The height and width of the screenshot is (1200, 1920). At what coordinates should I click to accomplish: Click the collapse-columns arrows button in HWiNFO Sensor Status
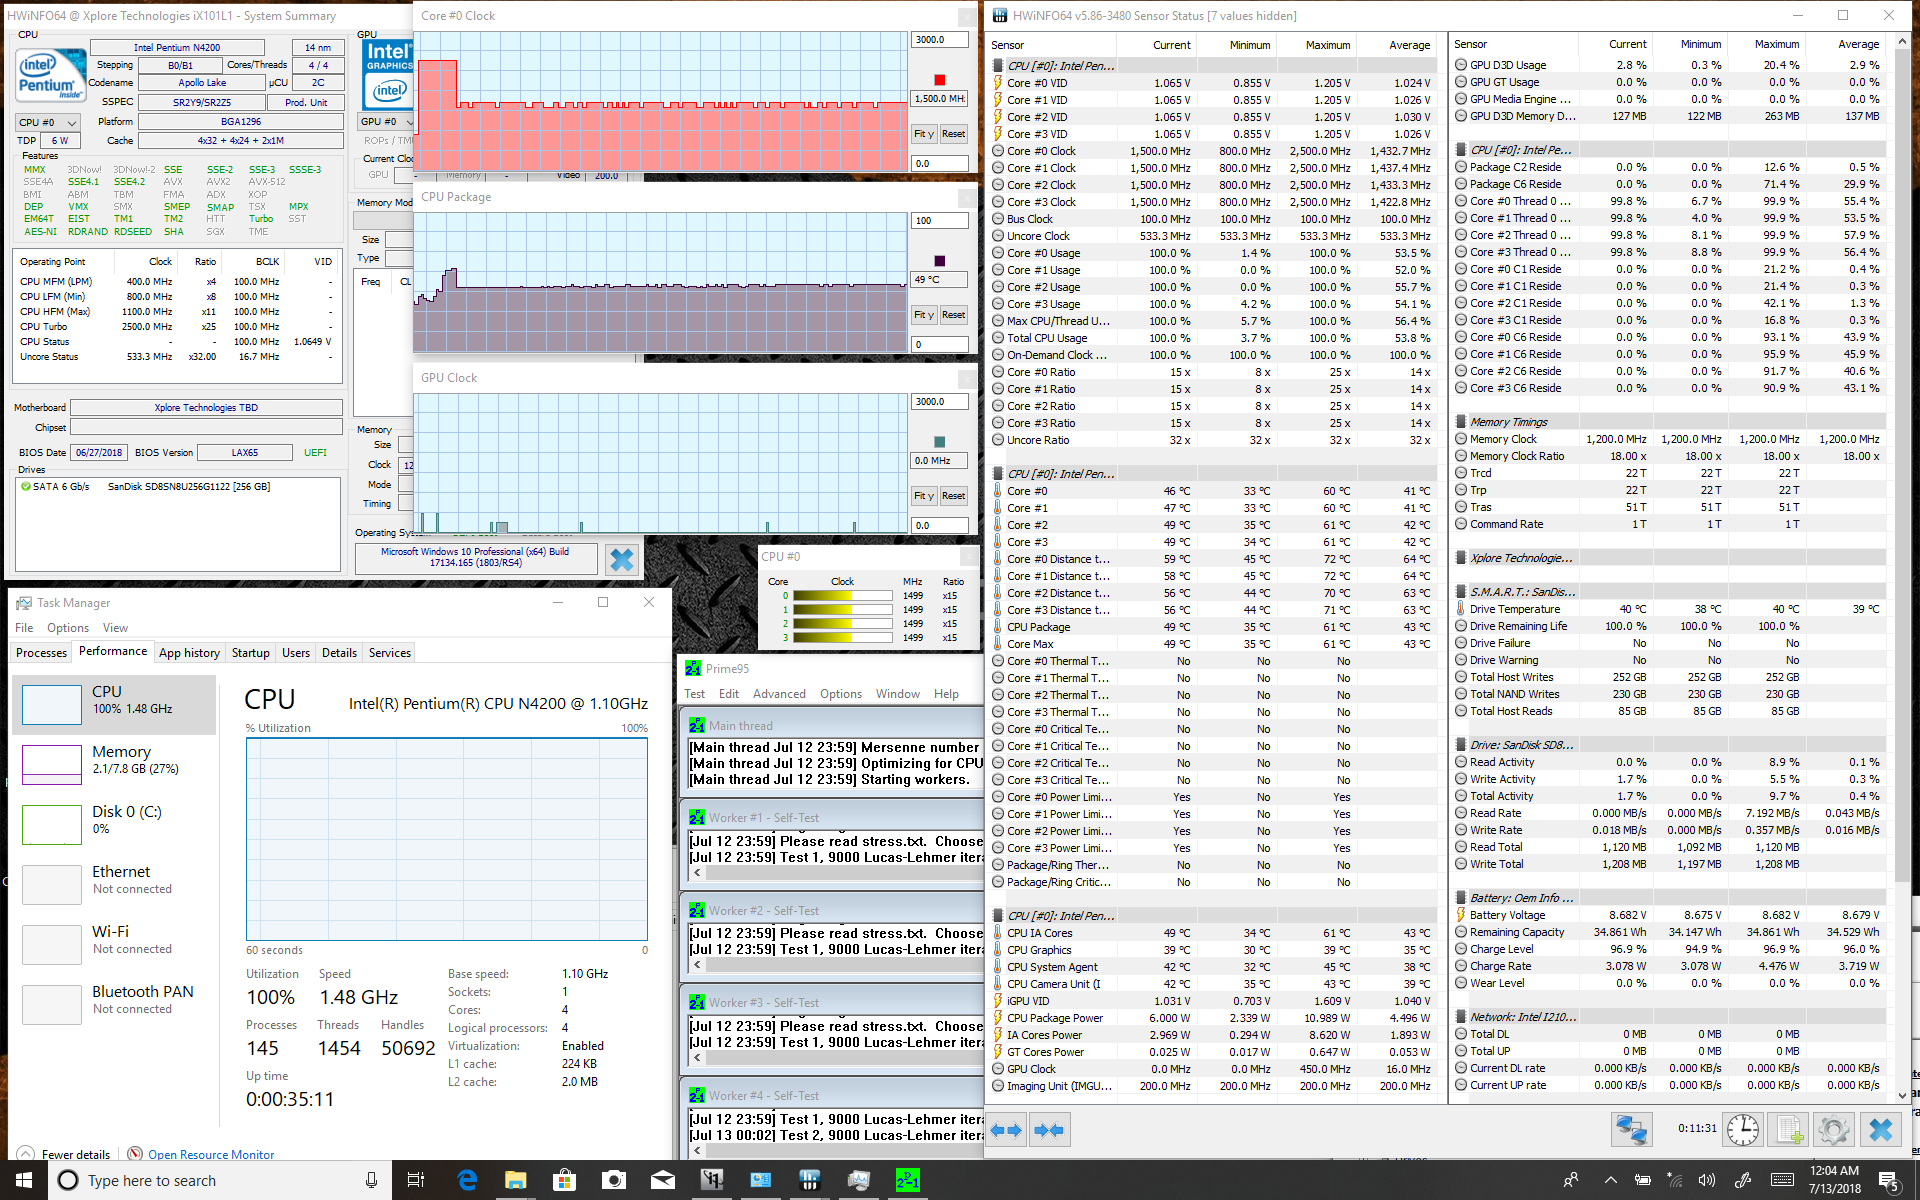point(1048,1130)
